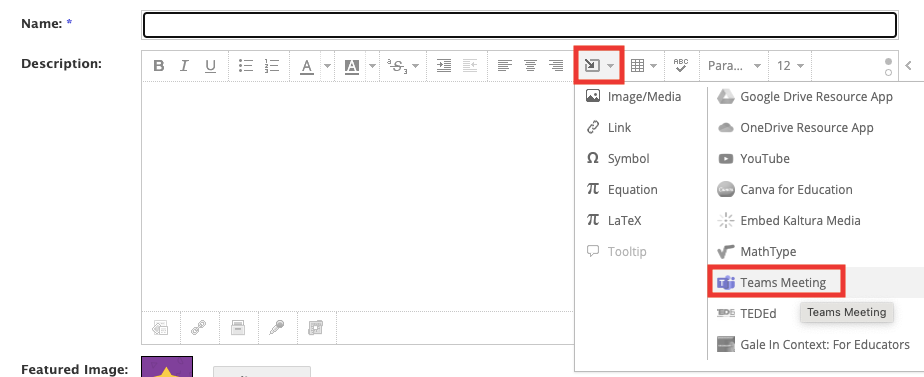
Task: Toggle Bold formatting in the description toolbar
Action: [159, 66]
